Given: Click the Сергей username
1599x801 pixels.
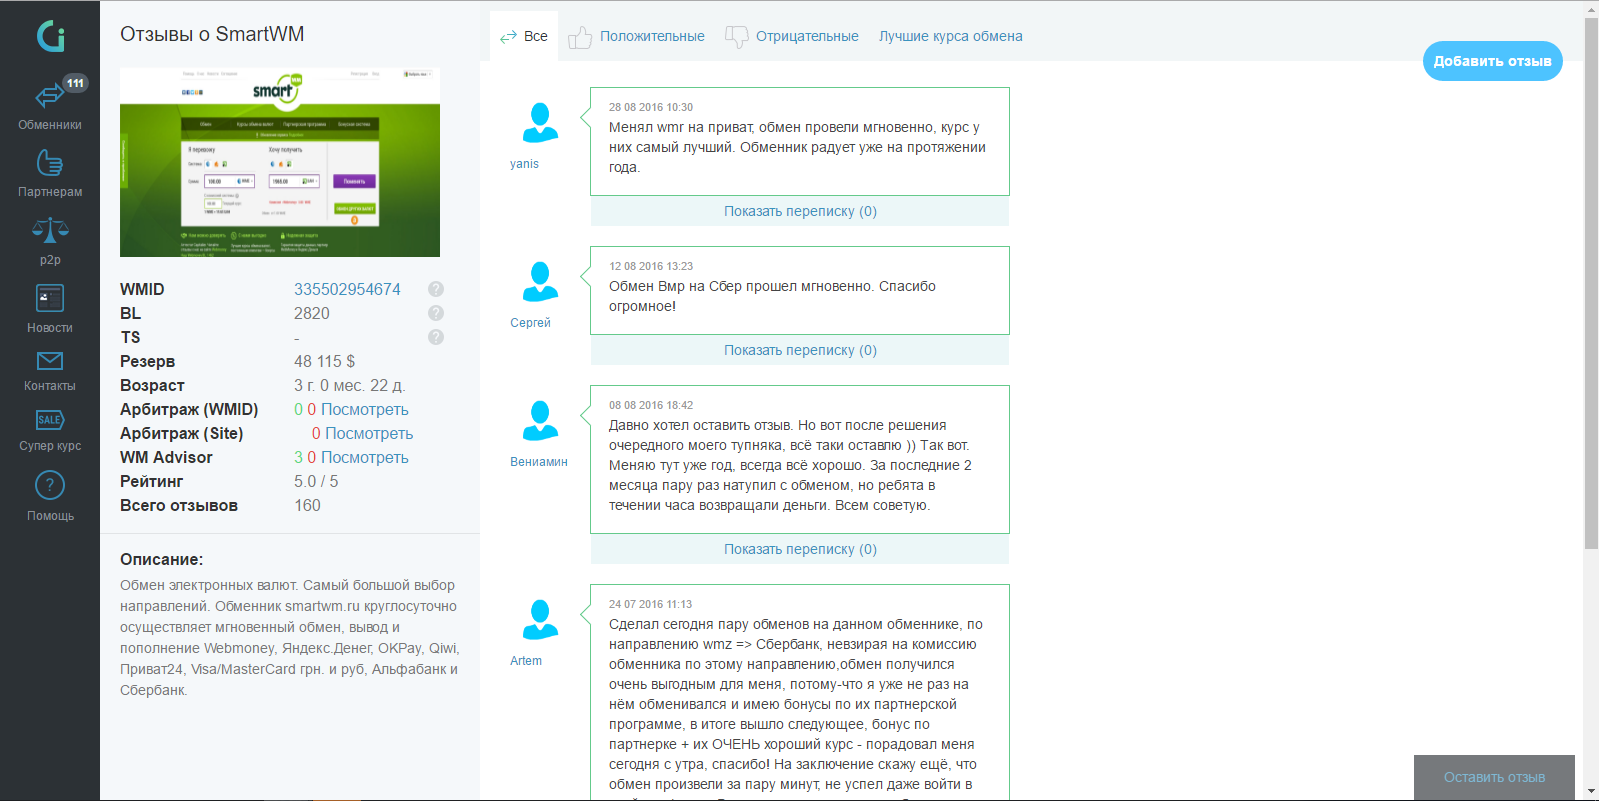Looking at the screenshot, I should point(530,323).
